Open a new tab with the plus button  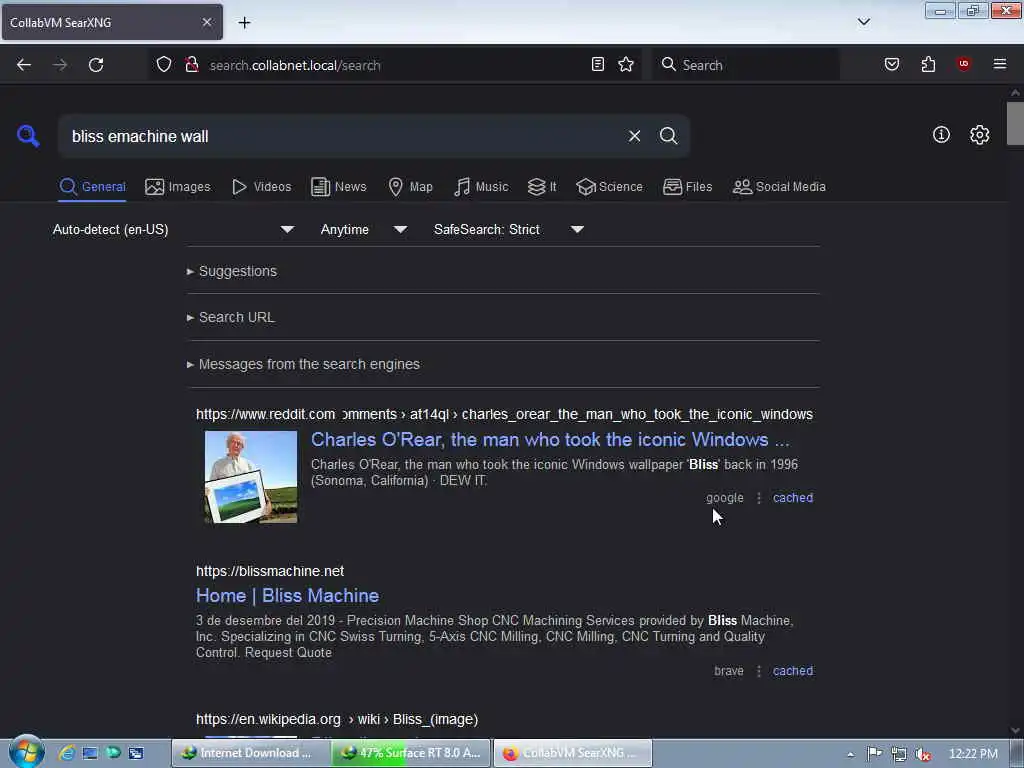point(244,23)
